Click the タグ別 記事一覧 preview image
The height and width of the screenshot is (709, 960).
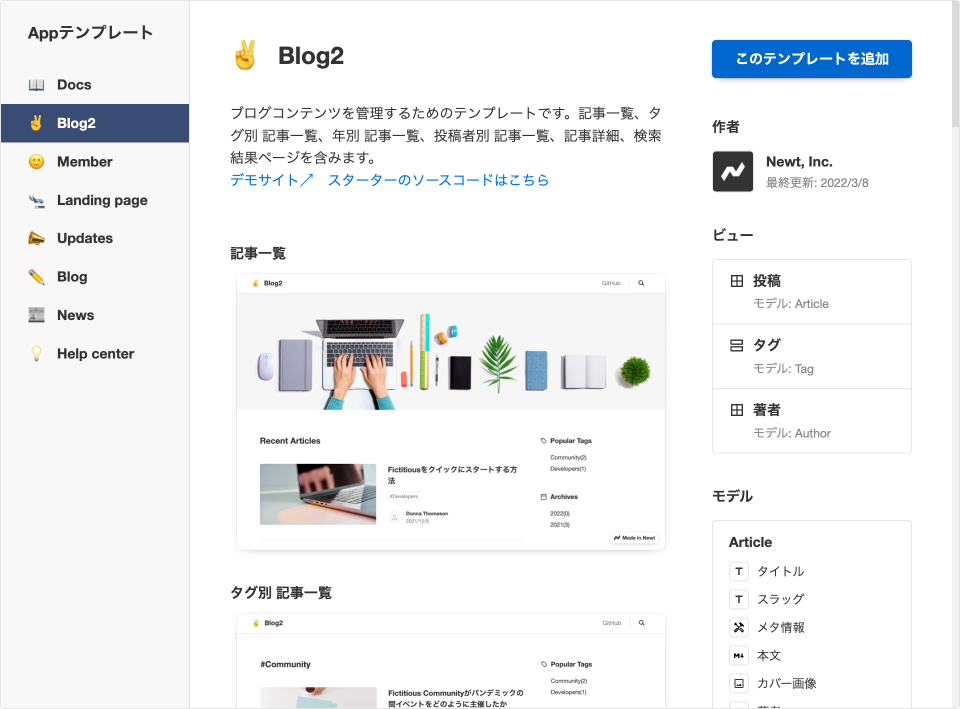(x=450, y=660)
